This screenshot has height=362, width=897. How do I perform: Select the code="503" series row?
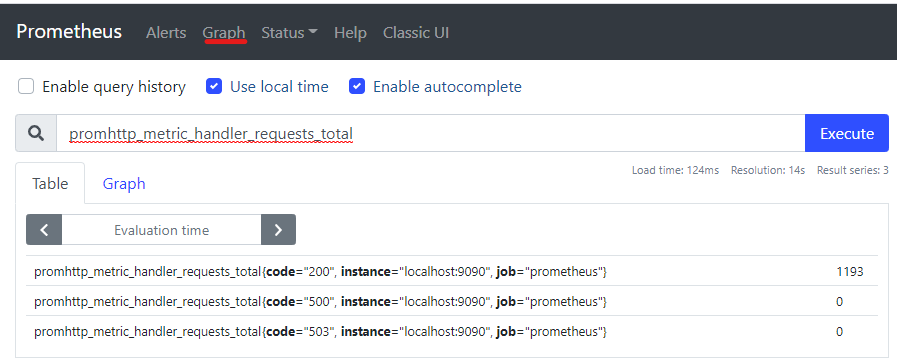[452, 331]
